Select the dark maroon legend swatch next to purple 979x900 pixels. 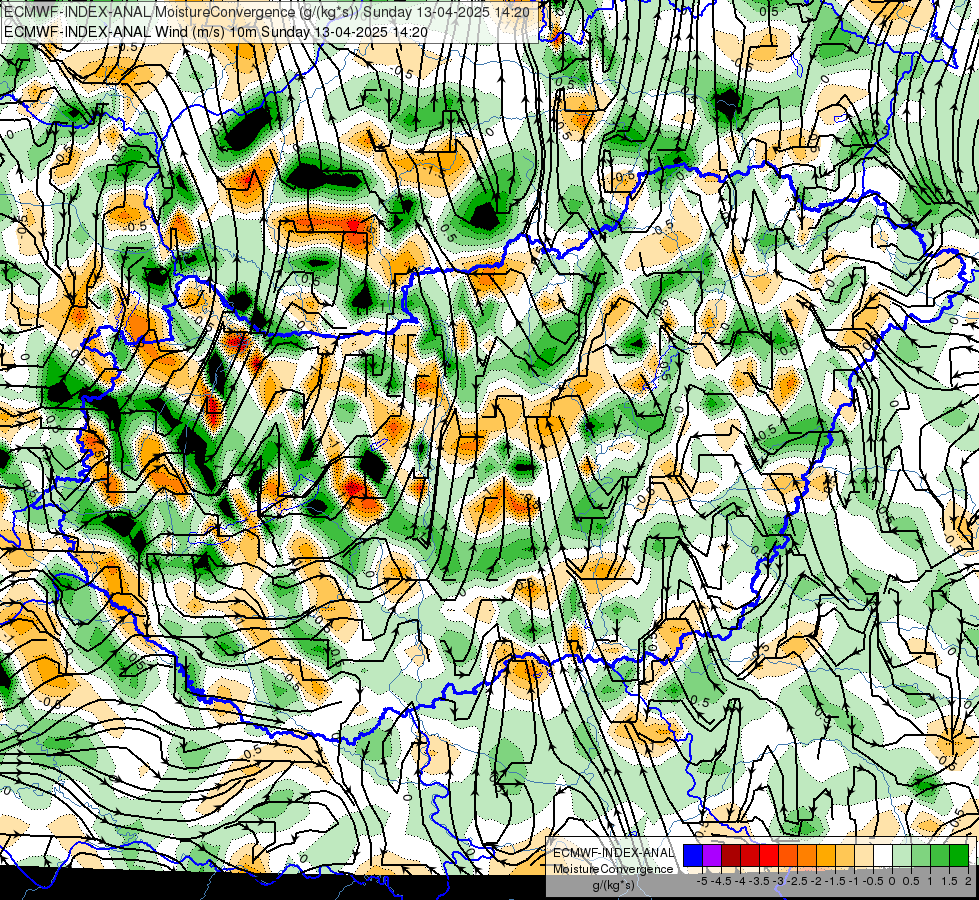[731, 855]
